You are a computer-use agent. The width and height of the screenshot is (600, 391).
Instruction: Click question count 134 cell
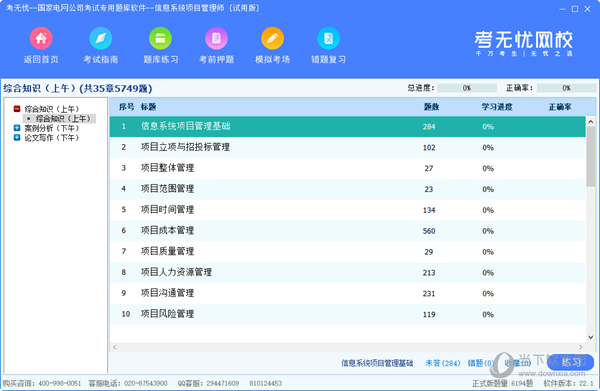(429, 210)
